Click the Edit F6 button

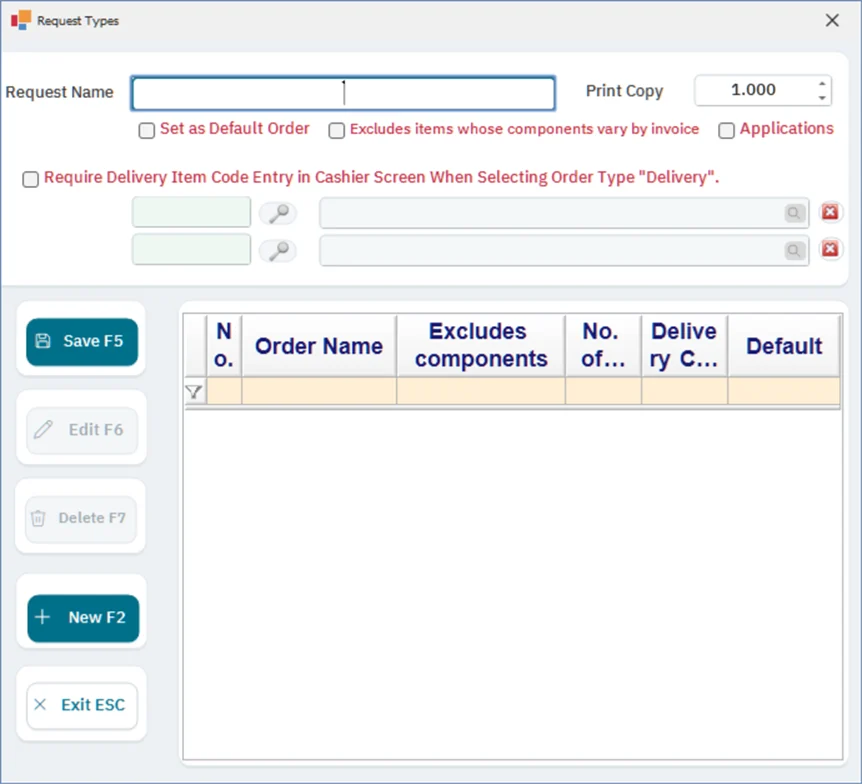[82, 430]
